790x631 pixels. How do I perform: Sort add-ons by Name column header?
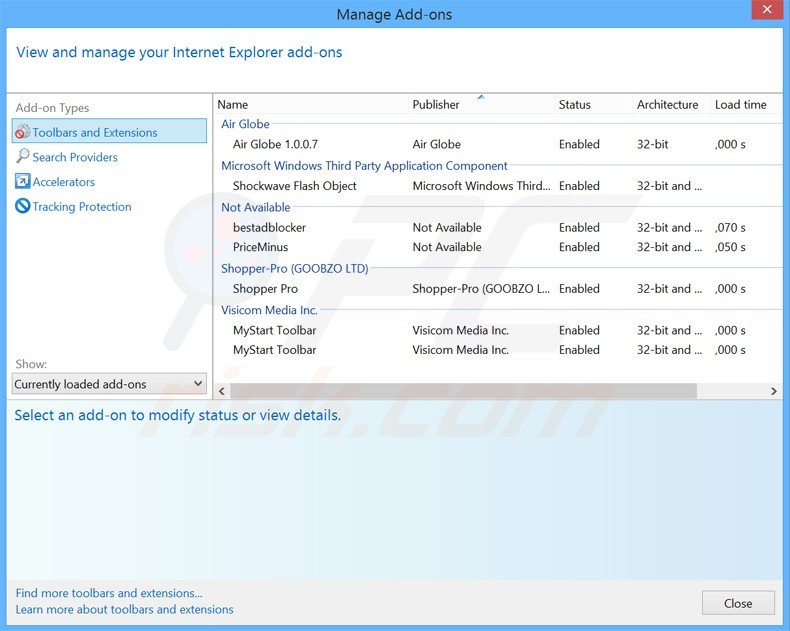tap(233, 104)
